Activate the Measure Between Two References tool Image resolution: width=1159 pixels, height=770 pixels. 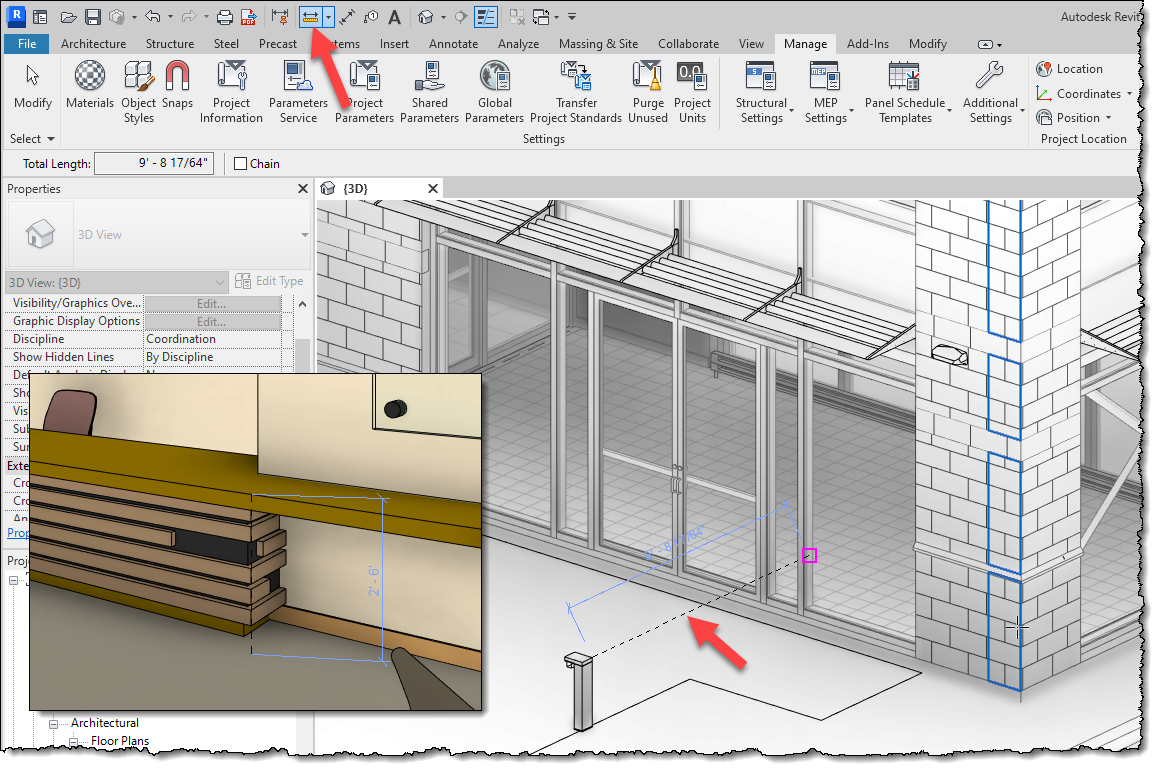point(310,16)
